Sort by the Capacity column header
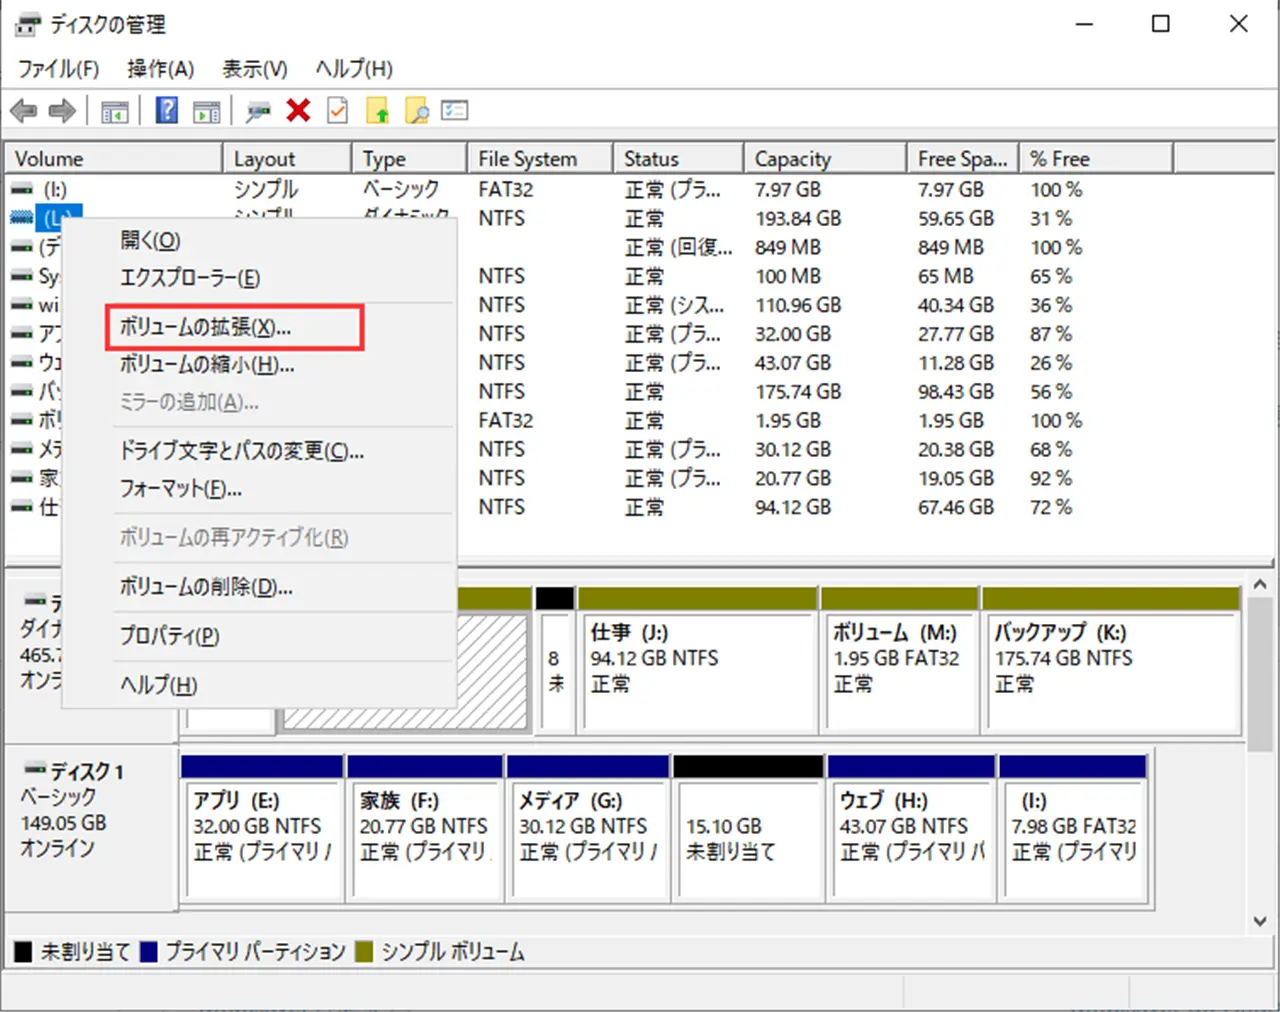The image size is (1280, 1012). click(x=825, y=159)
